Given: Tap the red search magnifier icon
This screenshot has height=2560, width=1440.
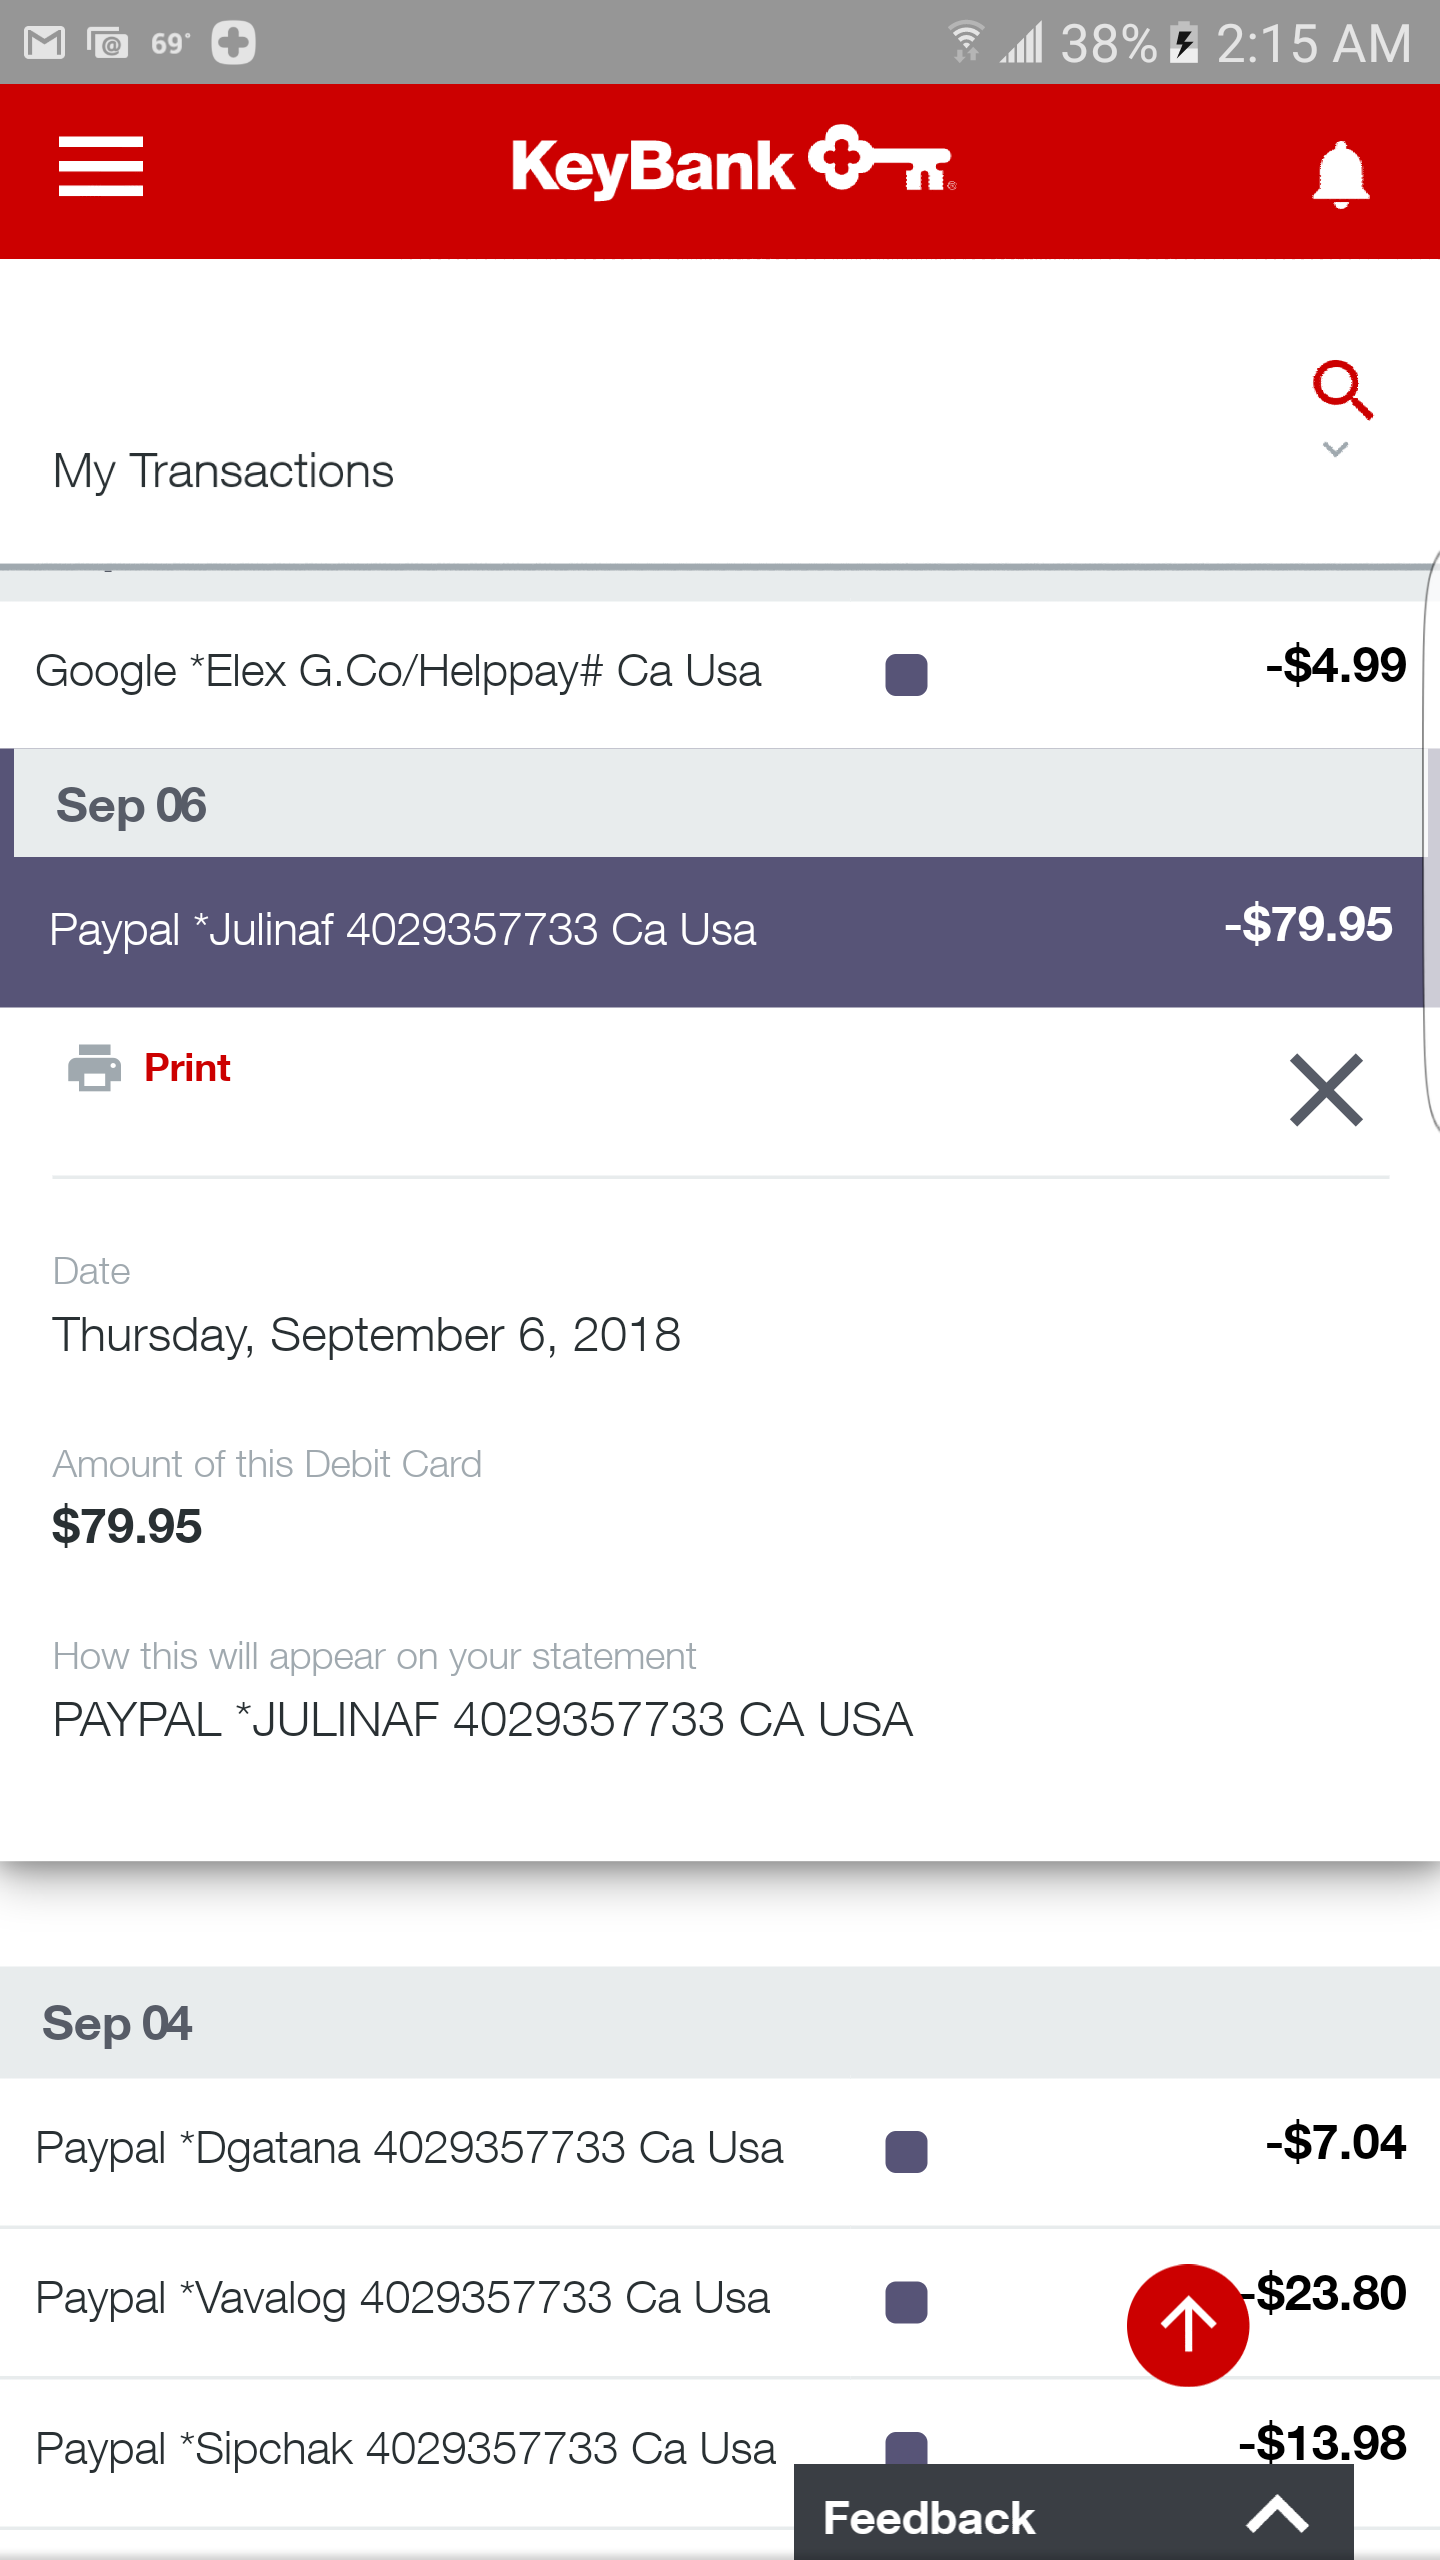Looking at the screenshot, I should (1342, 389).
